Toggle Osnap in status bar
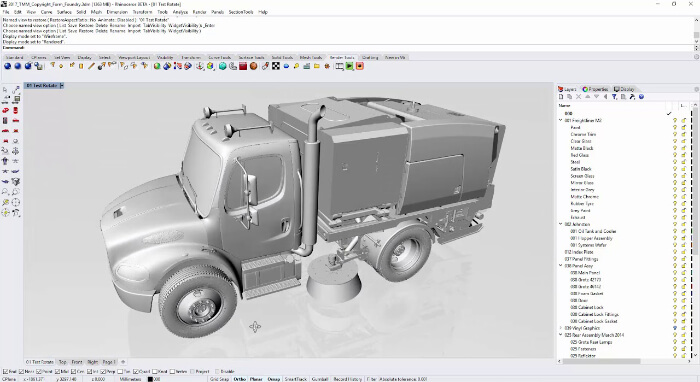This screenshot has height=382, width=700. (274, 379)
